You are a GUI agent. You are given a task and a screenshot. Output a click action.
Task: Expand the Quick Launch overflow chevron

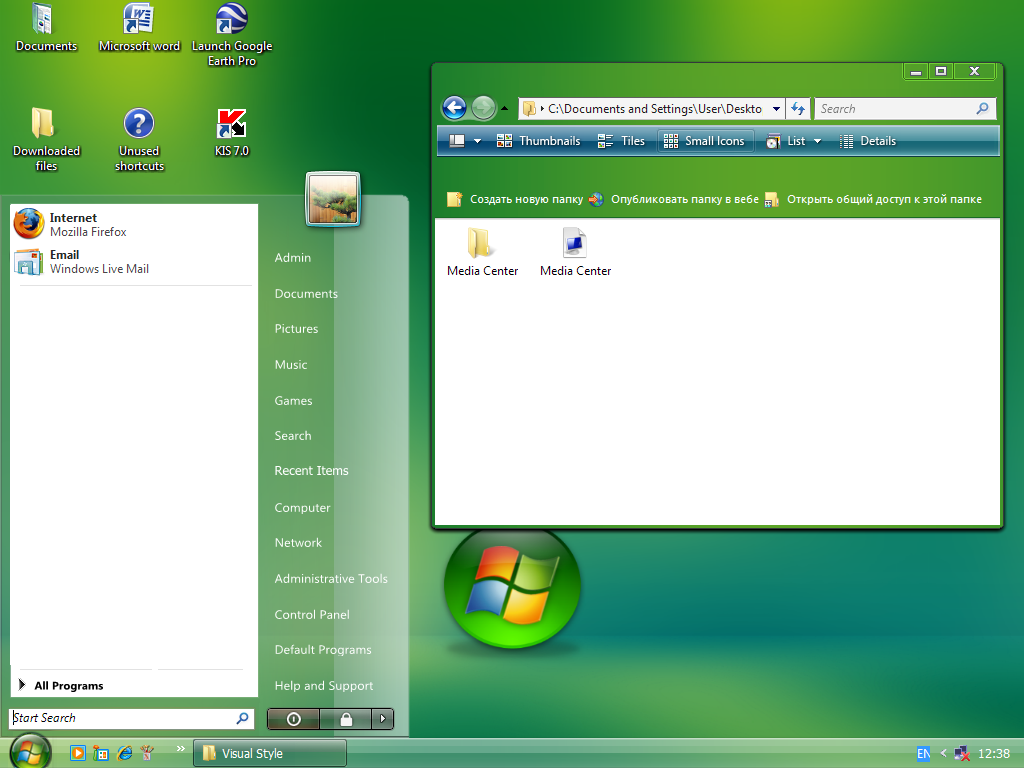tap(180, 748)
